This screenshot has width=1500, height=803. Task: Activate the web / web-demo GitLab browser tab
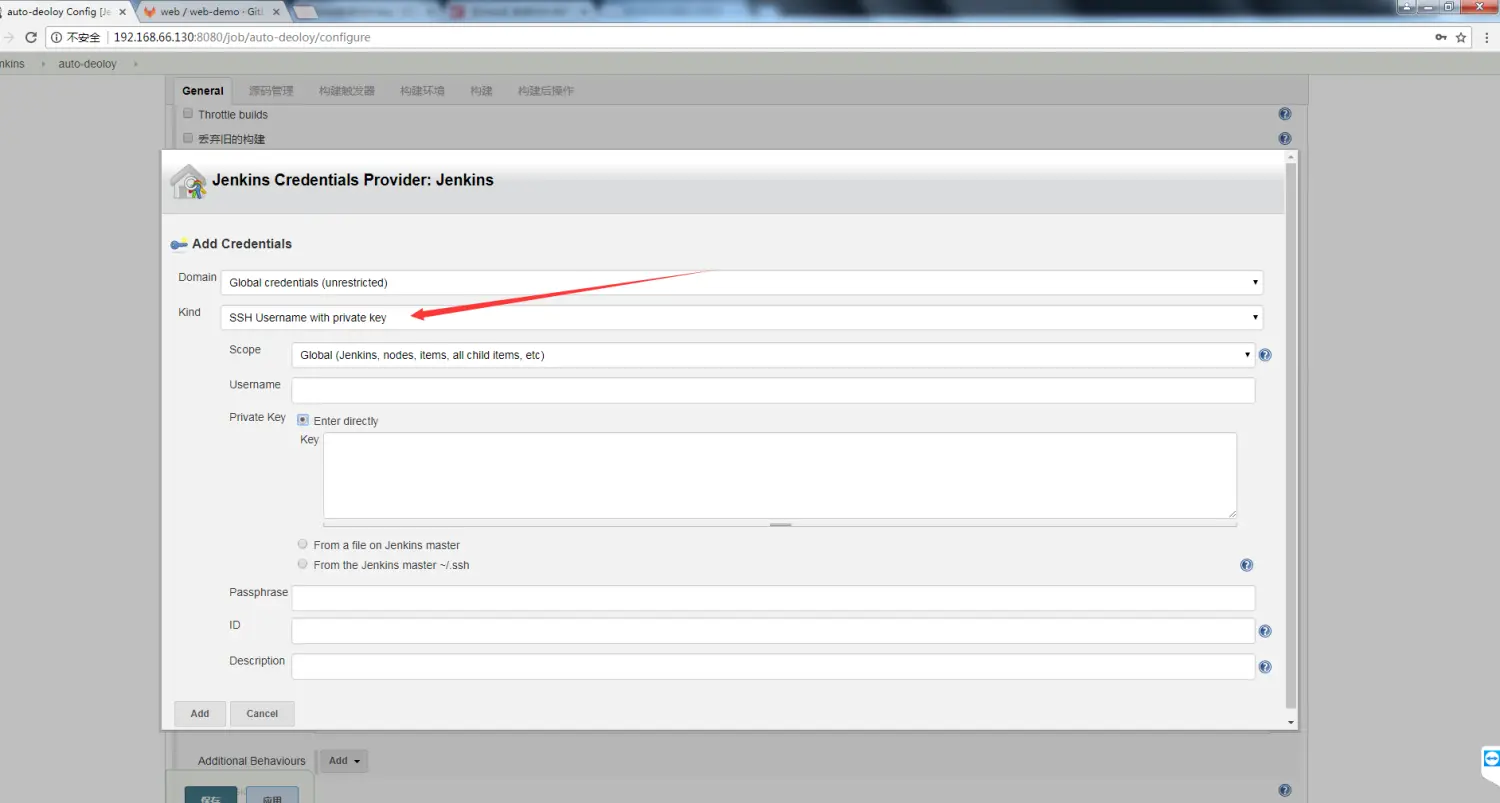212,12
